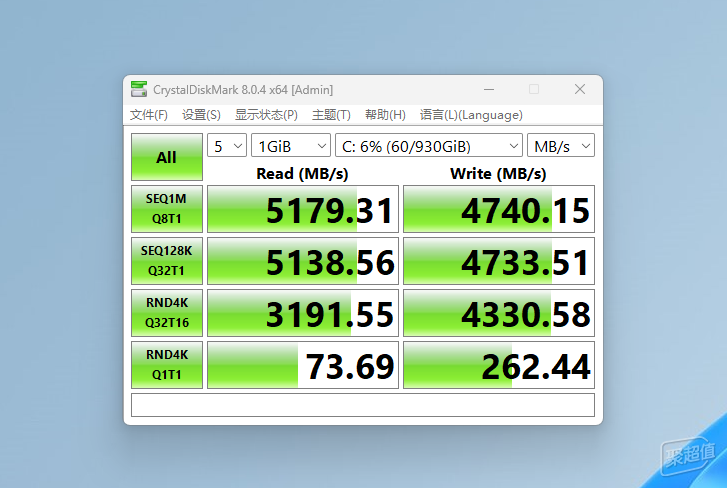
Task: Run the RND4K Q1T1 test
Action: (167, 365)
